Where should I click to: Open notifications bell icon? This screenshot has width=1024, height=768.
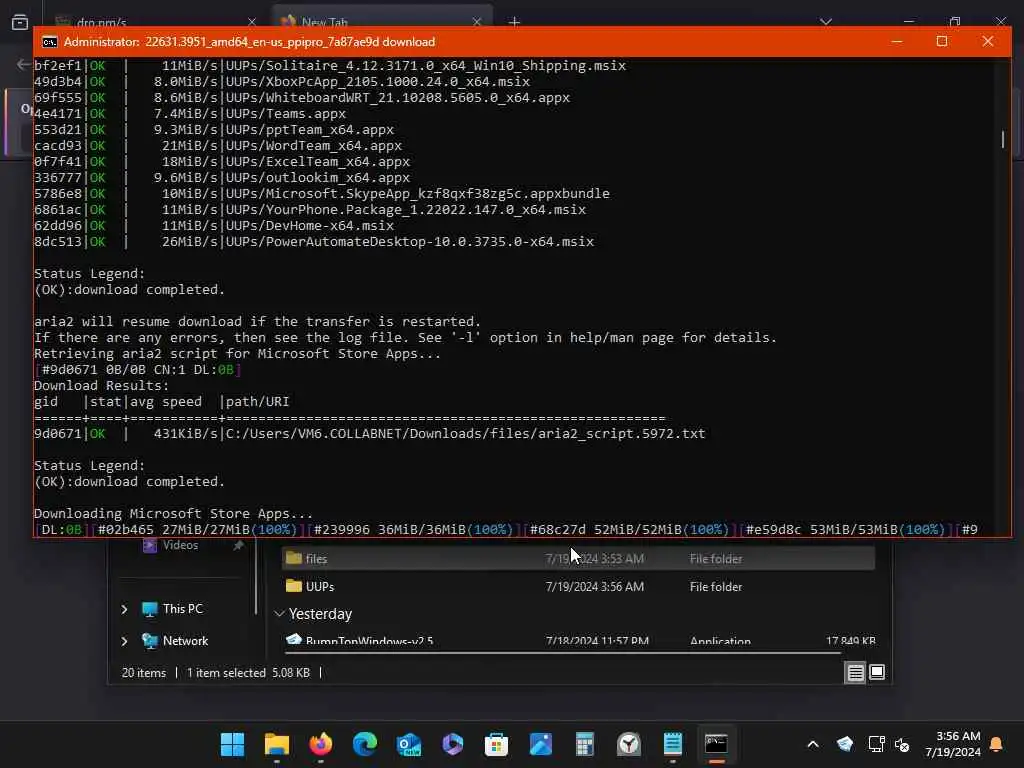pos(997,744)
